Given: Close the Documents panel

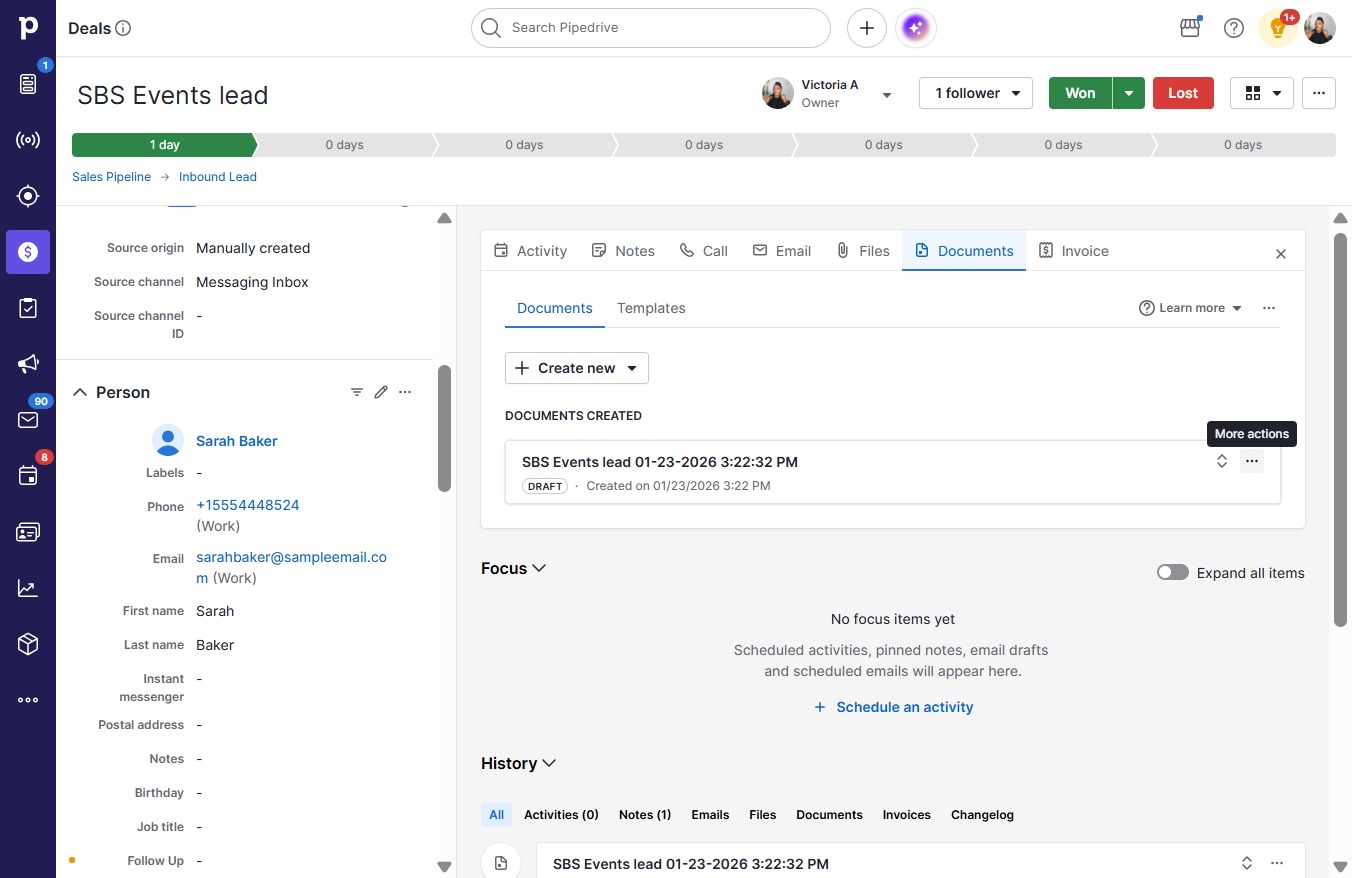Looking at the screenshot, I should click(x=1281, y=254).
